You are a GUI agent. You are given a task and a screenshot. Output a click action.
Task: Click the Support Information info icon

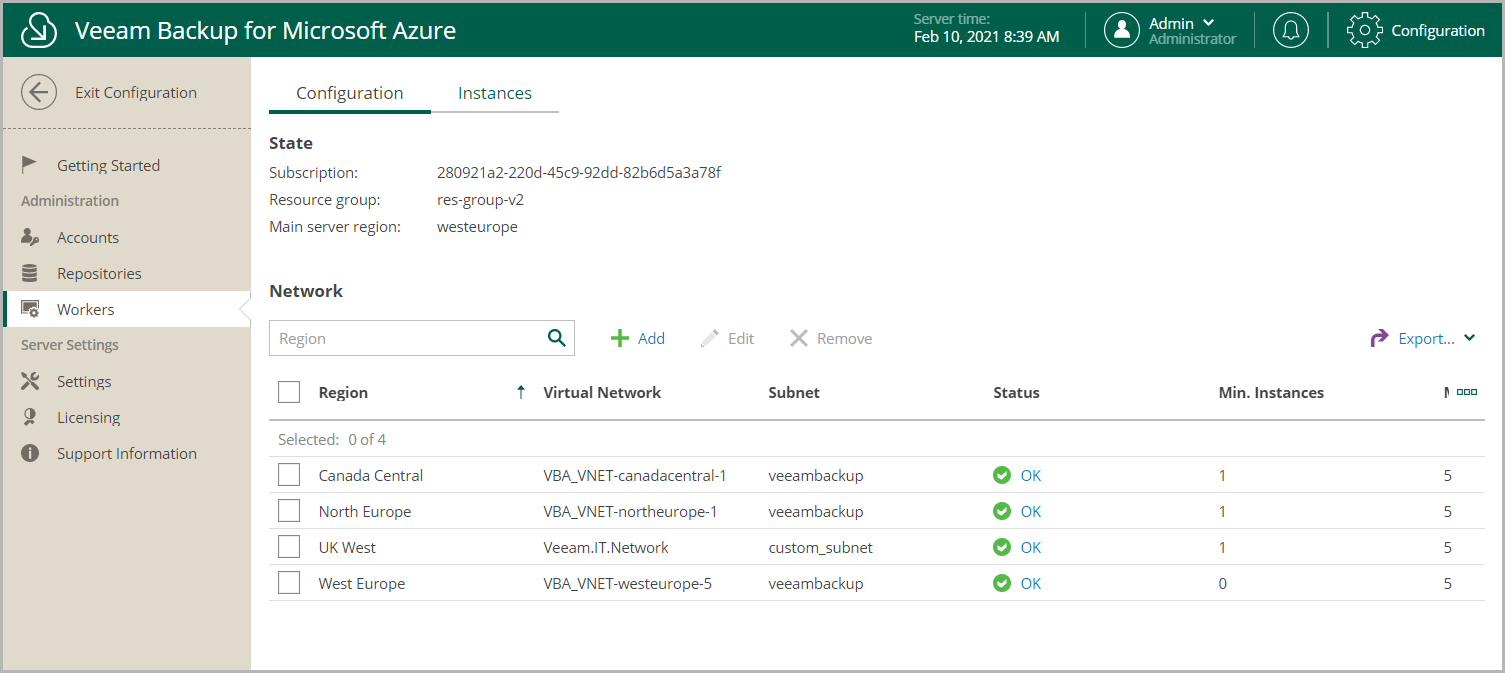[x=30, y=453]
